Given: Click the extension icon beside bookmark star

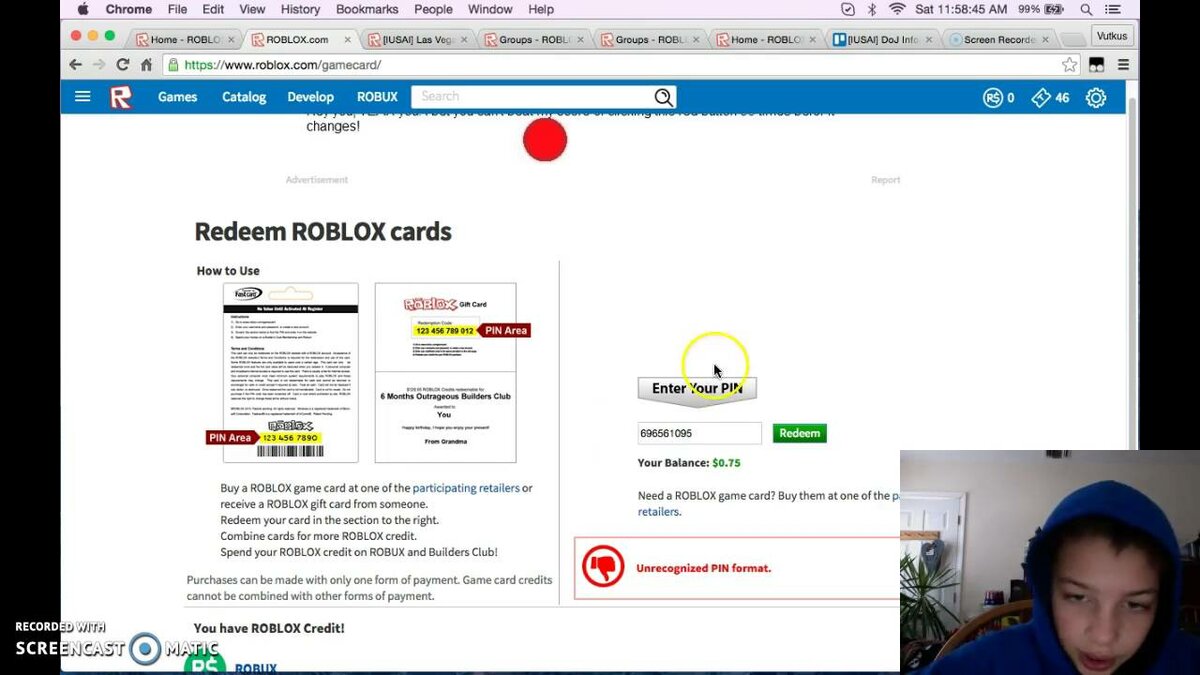Looking at the screenshot, I should (x=1097, y=65).
